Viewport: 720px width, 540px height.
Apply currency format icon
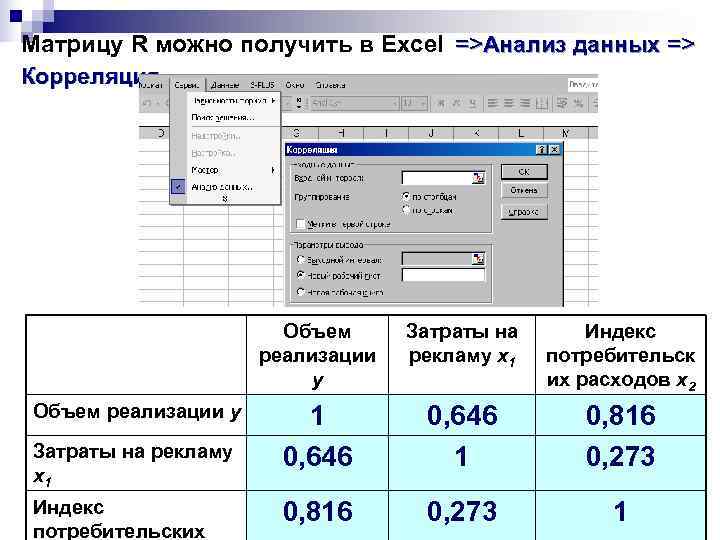(x=562, y=103)
